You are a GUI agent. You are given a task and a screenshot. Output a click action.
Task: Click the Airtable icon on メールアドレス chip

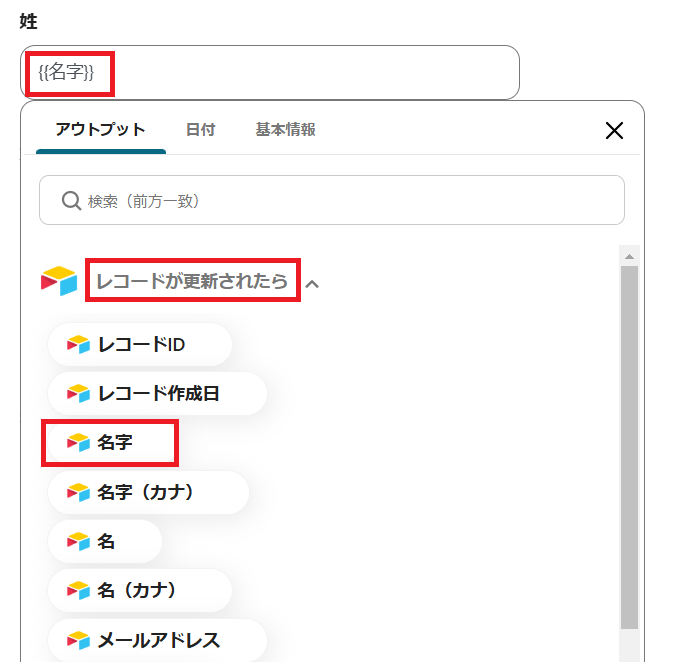coord(78,640)
